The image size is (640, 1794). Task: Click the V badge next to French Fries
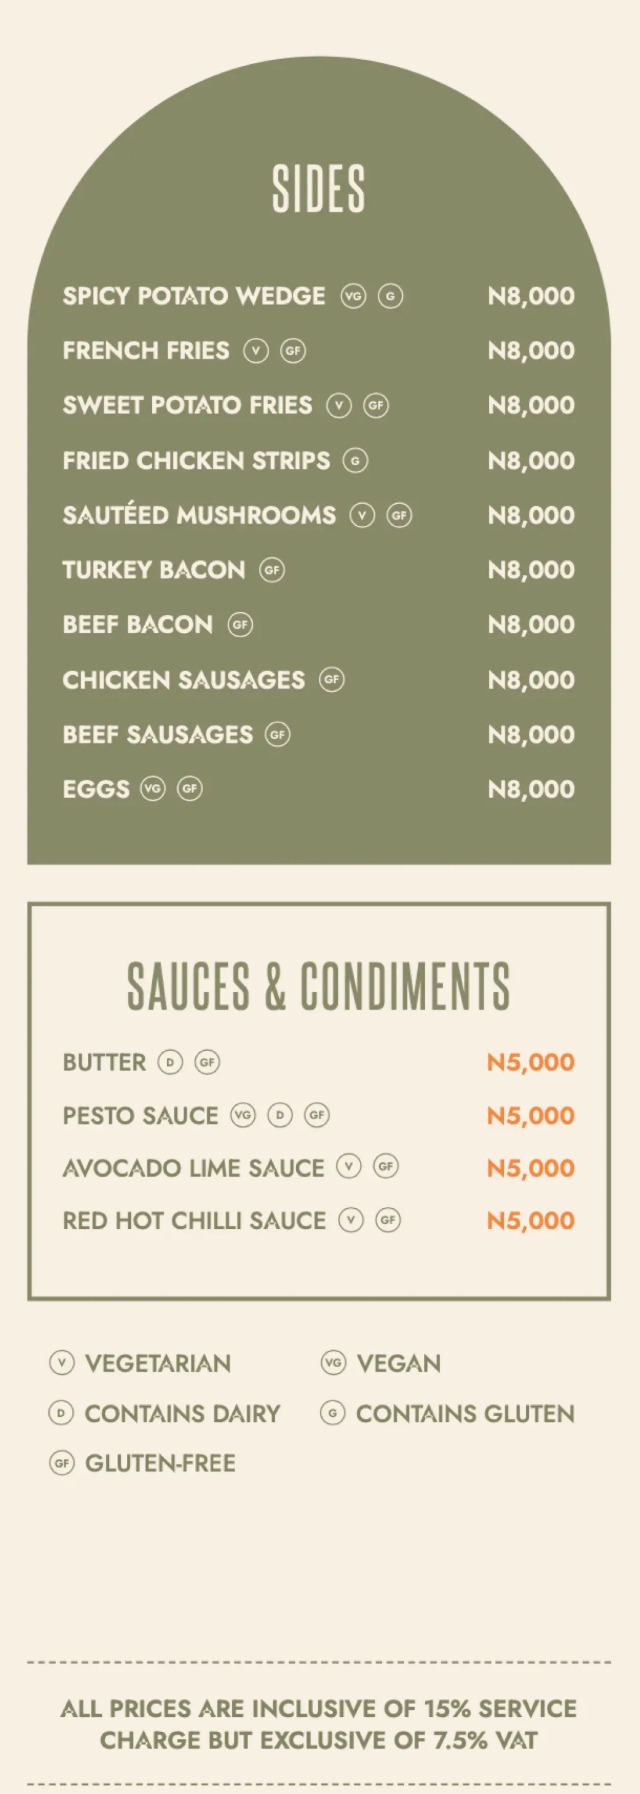tap(256, 351)
